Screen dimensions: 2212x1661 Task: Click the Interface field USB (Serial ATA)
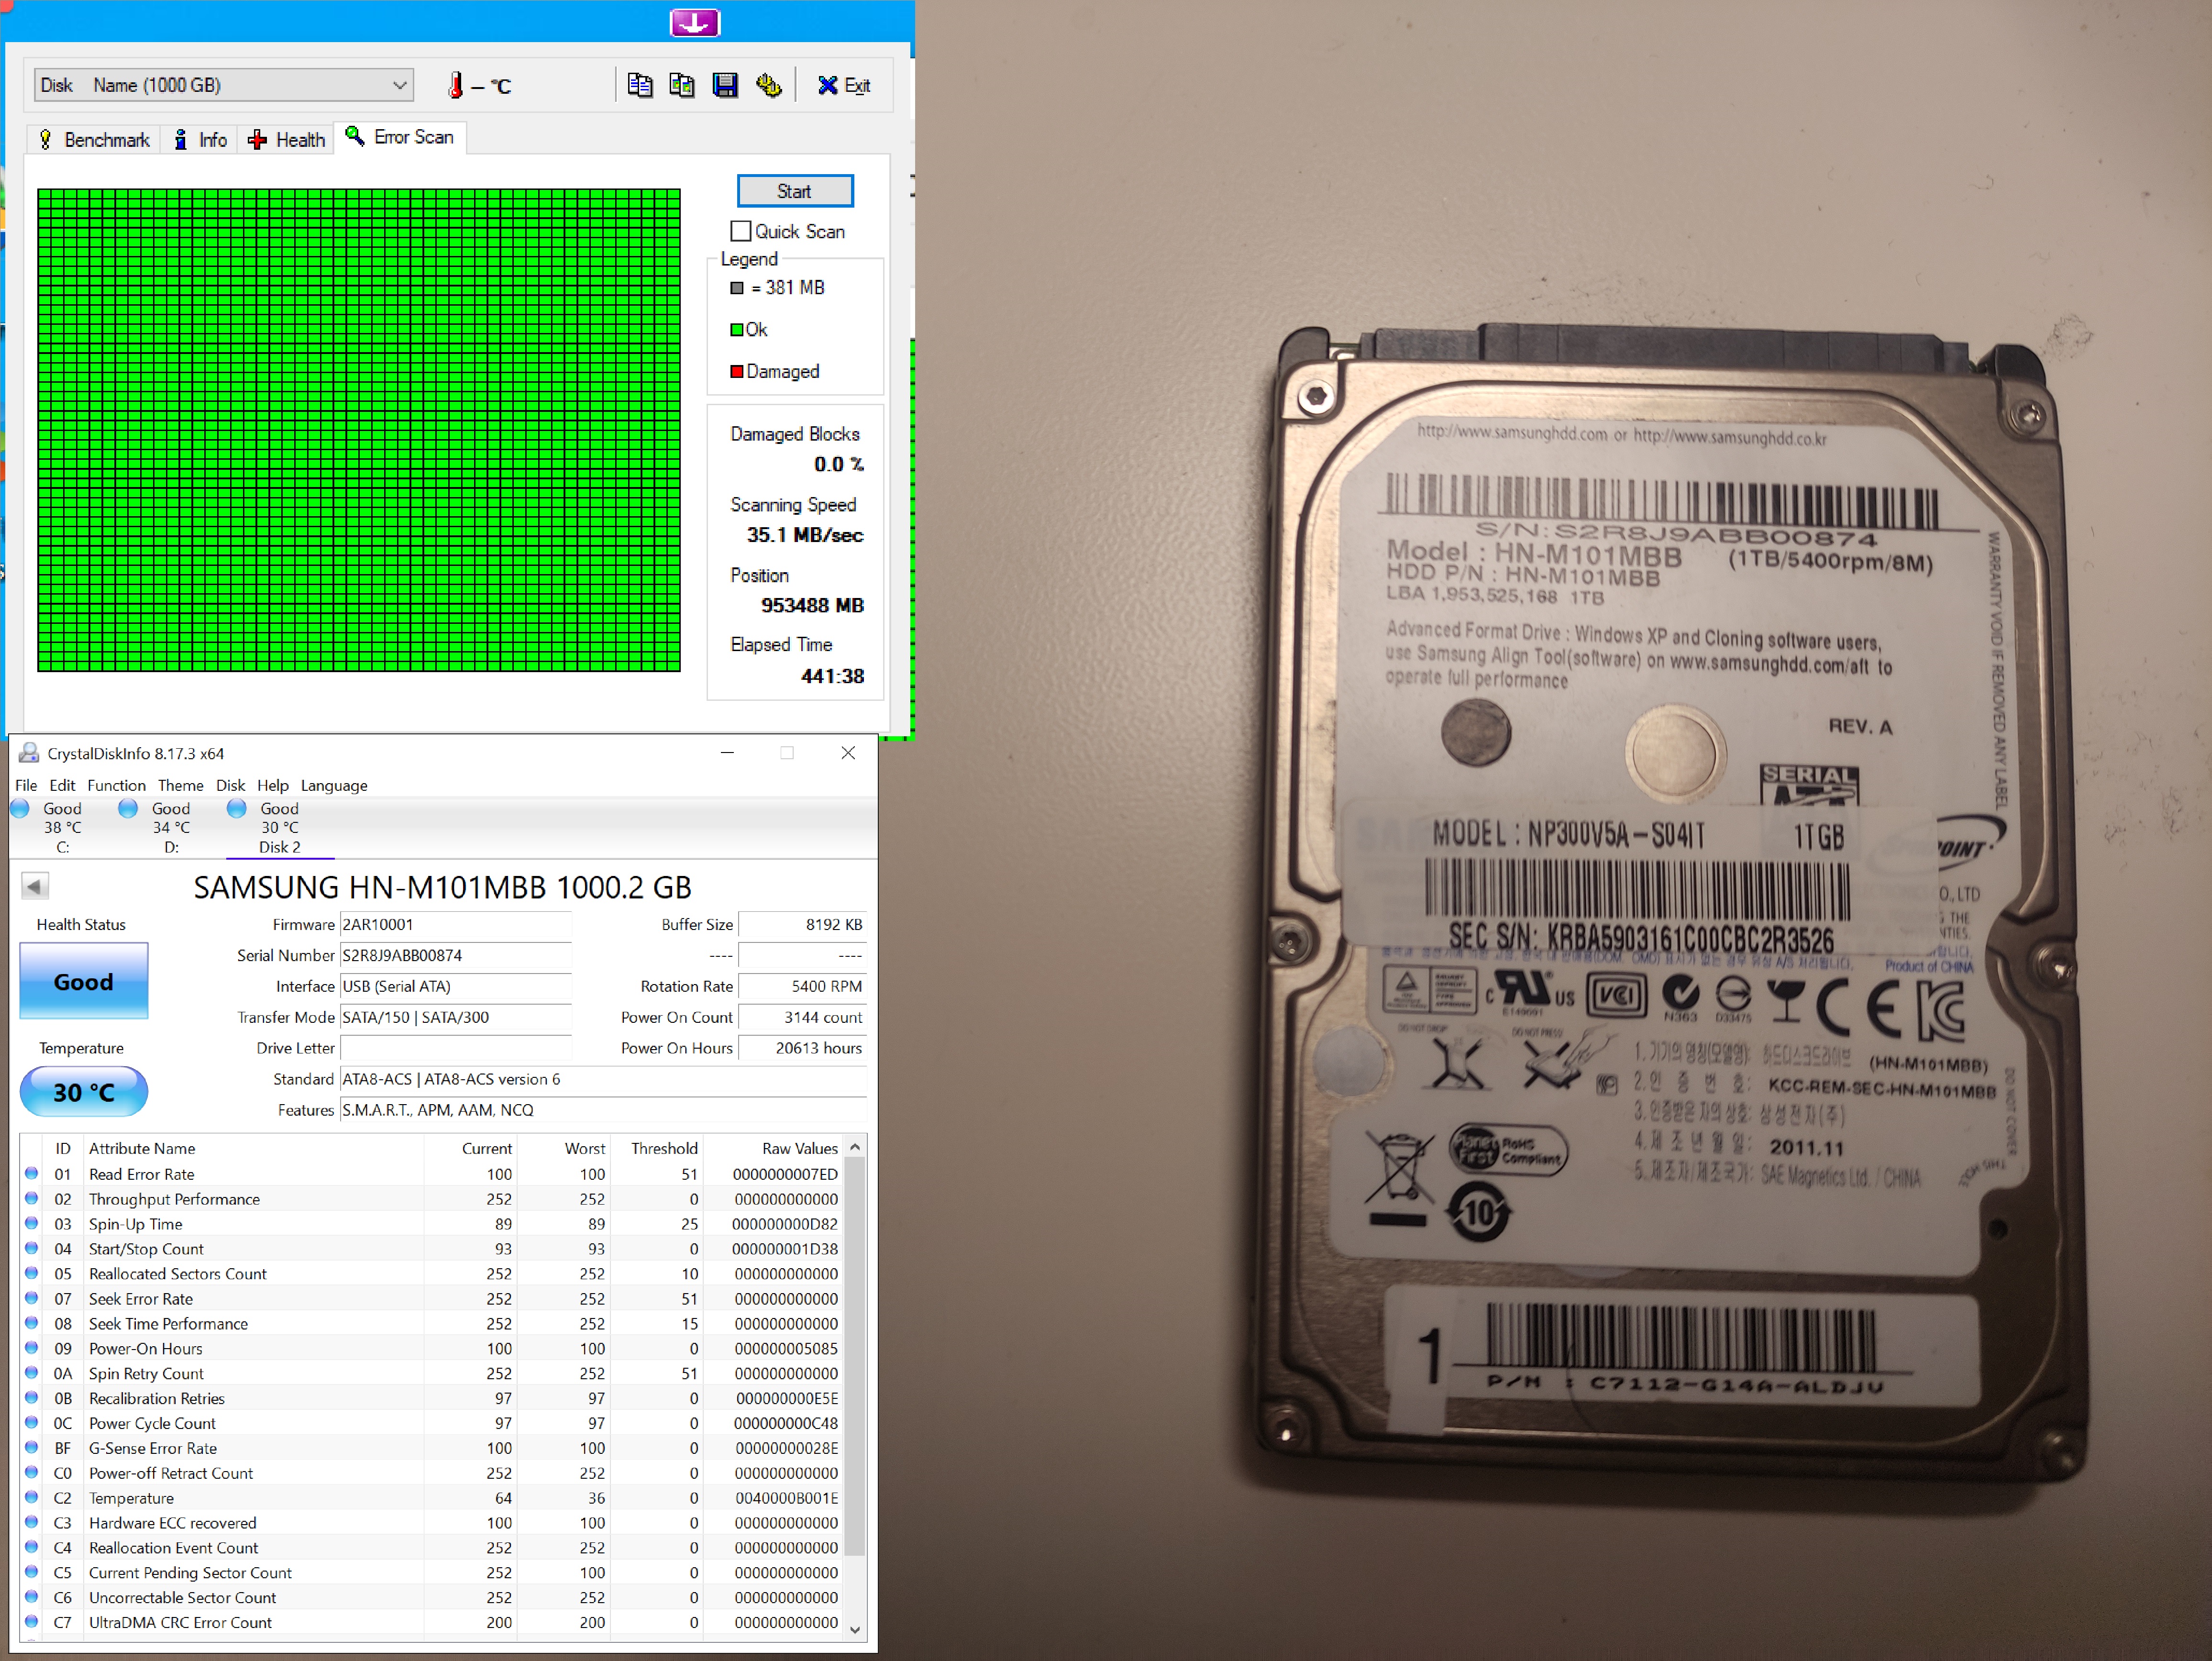click(456, 987)
